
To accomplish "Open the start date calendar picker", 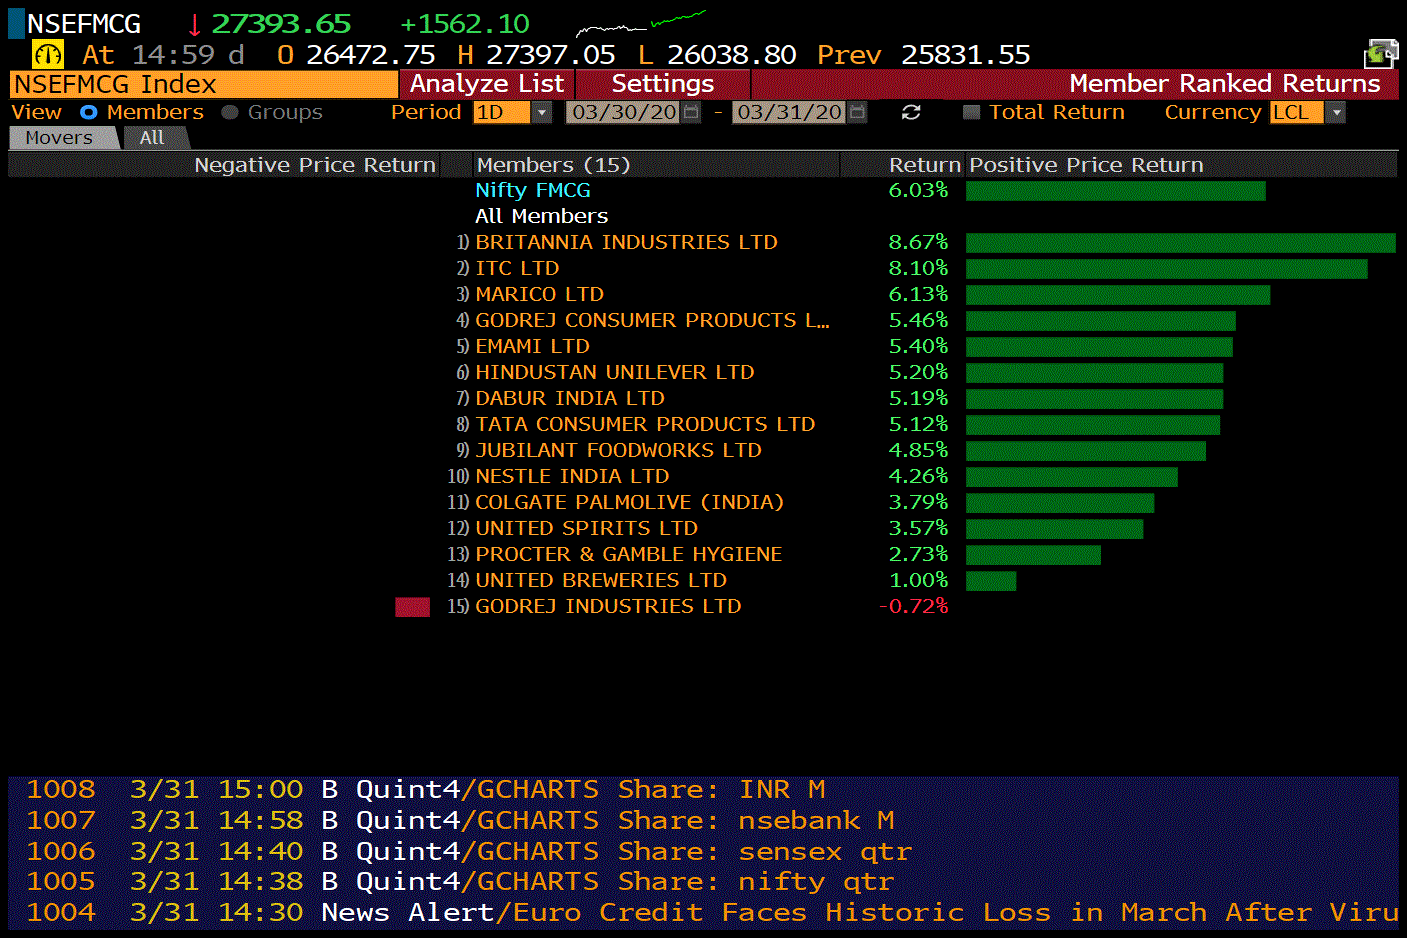I will point(691,113).
